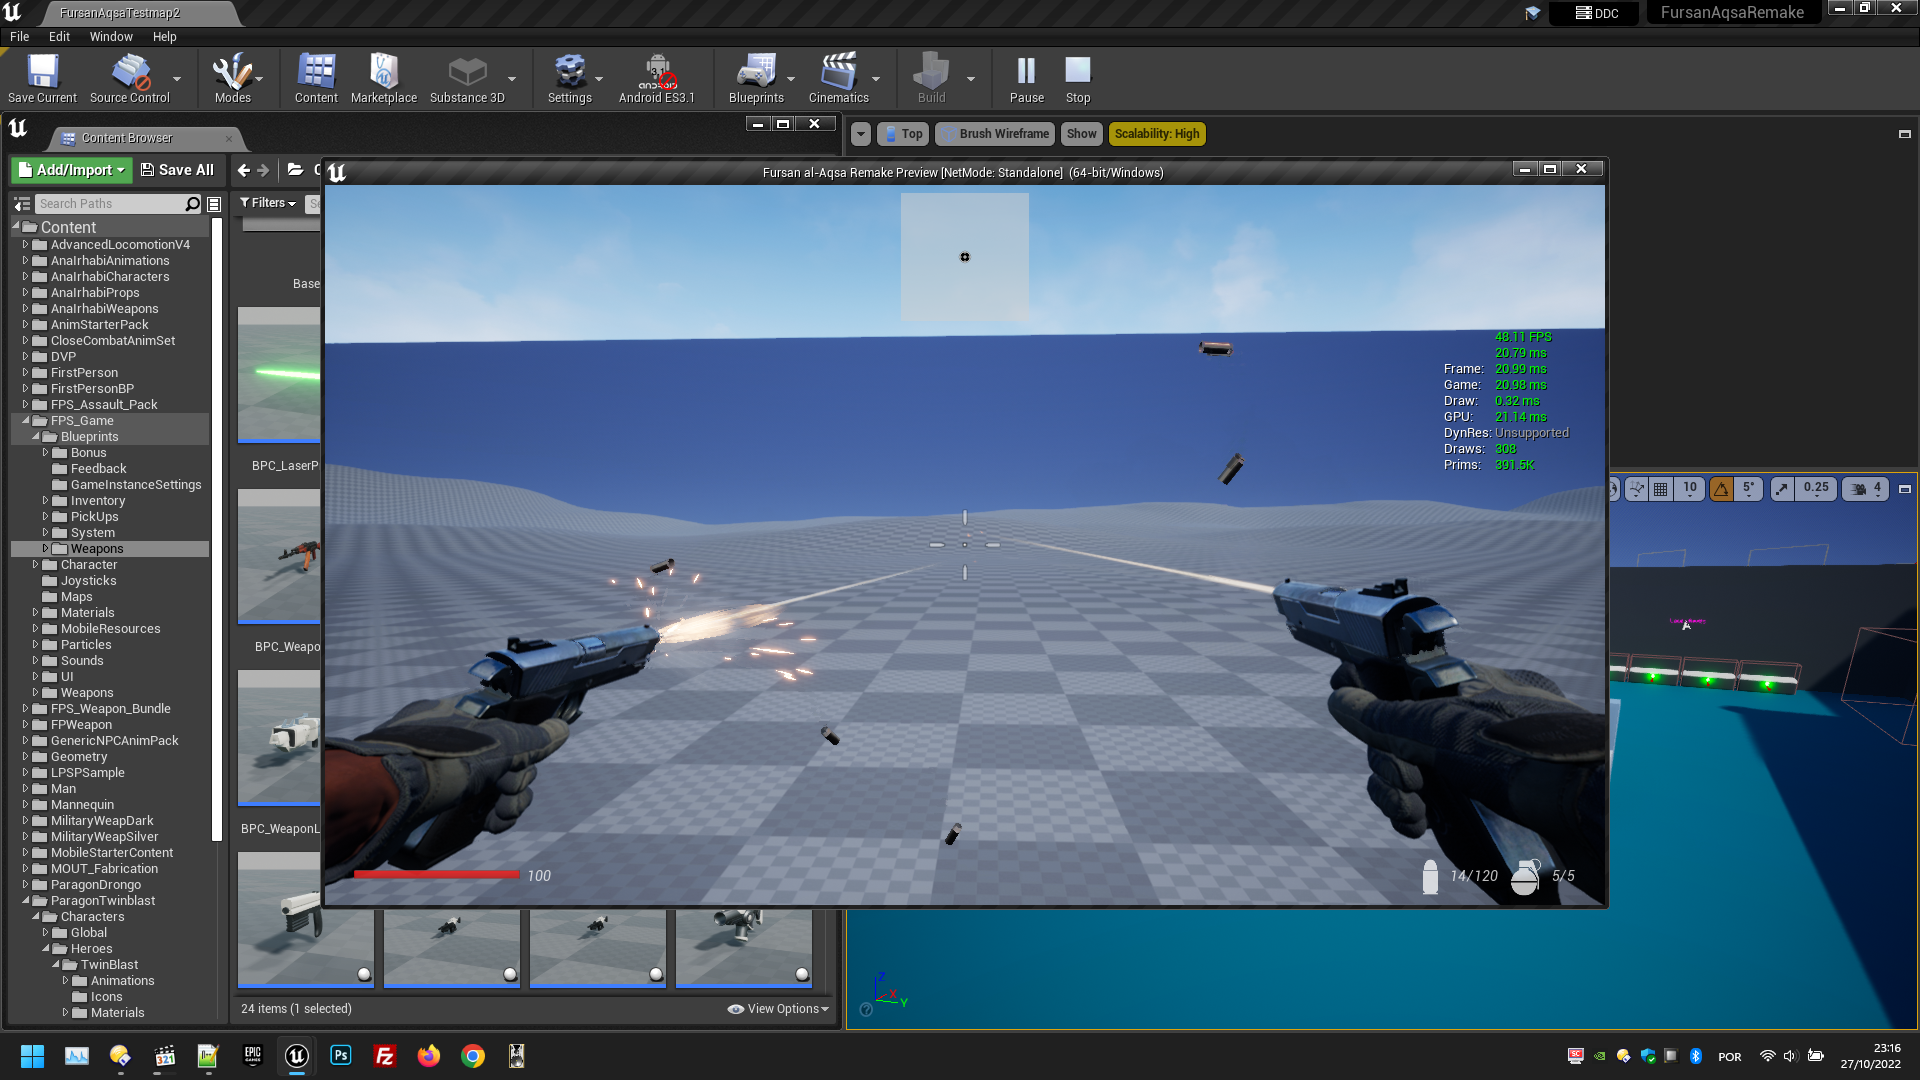Expand the Weapons folder under Blueprints
This screenshot has height=1080, width=1920.
(45, 549)
